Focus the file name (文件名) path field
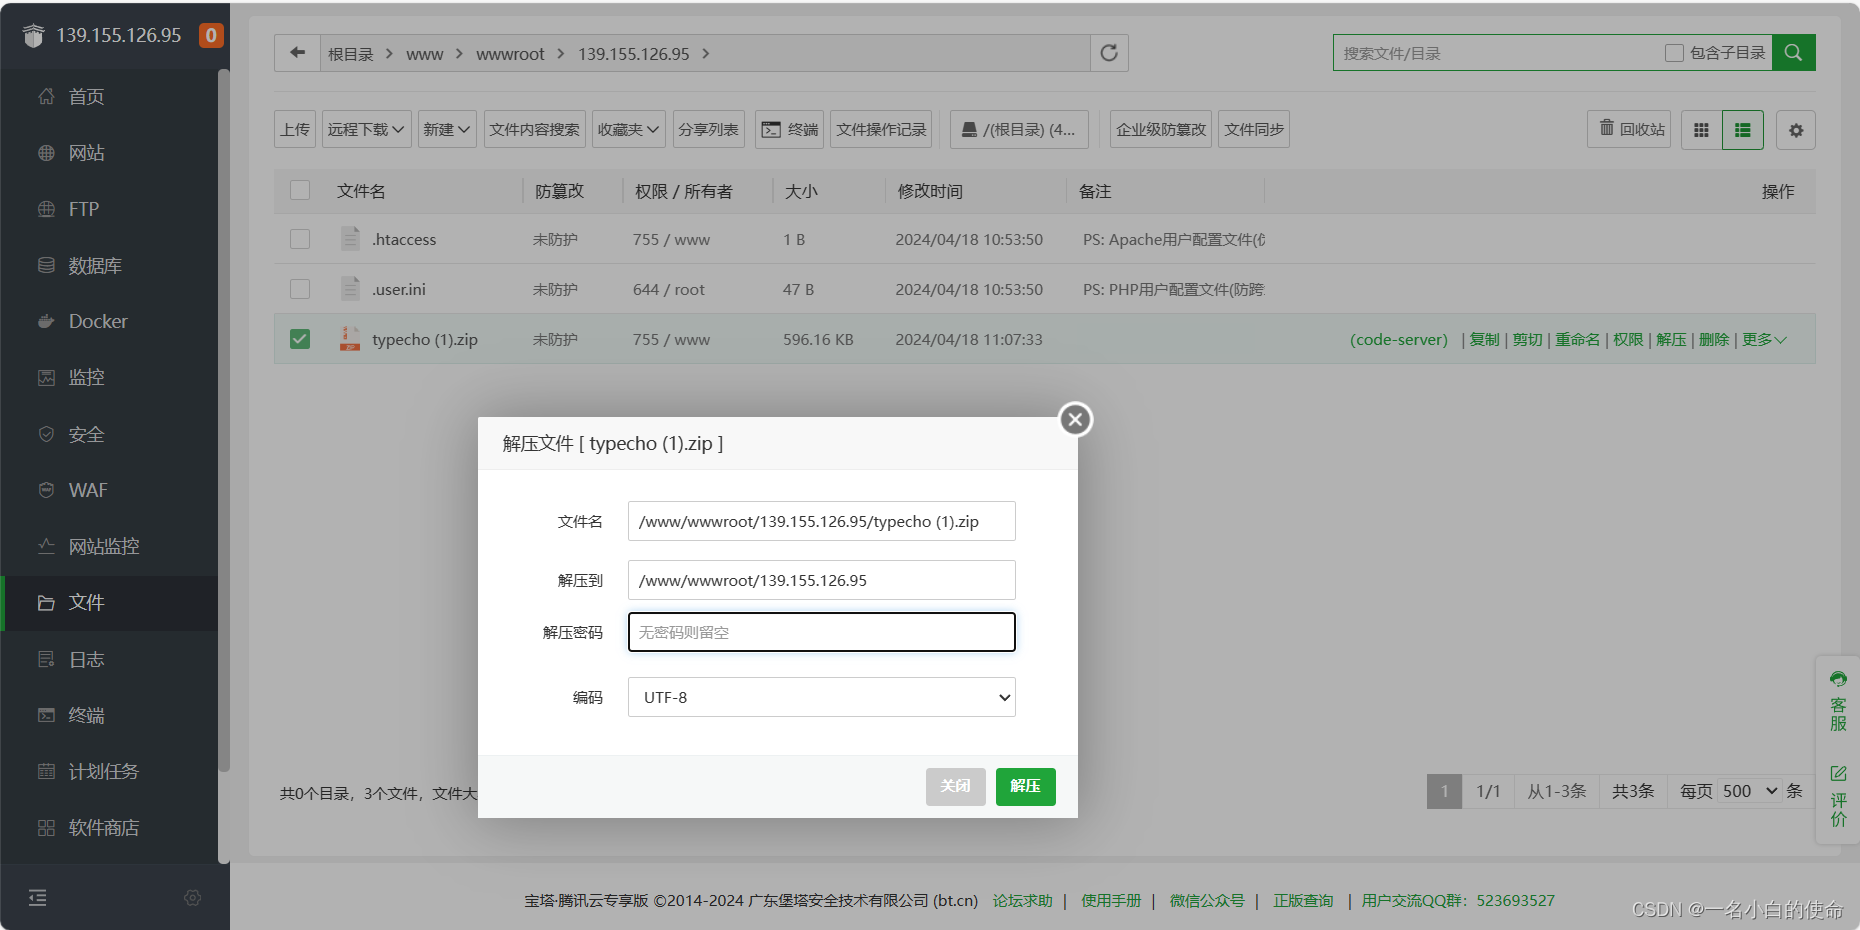 822,521
